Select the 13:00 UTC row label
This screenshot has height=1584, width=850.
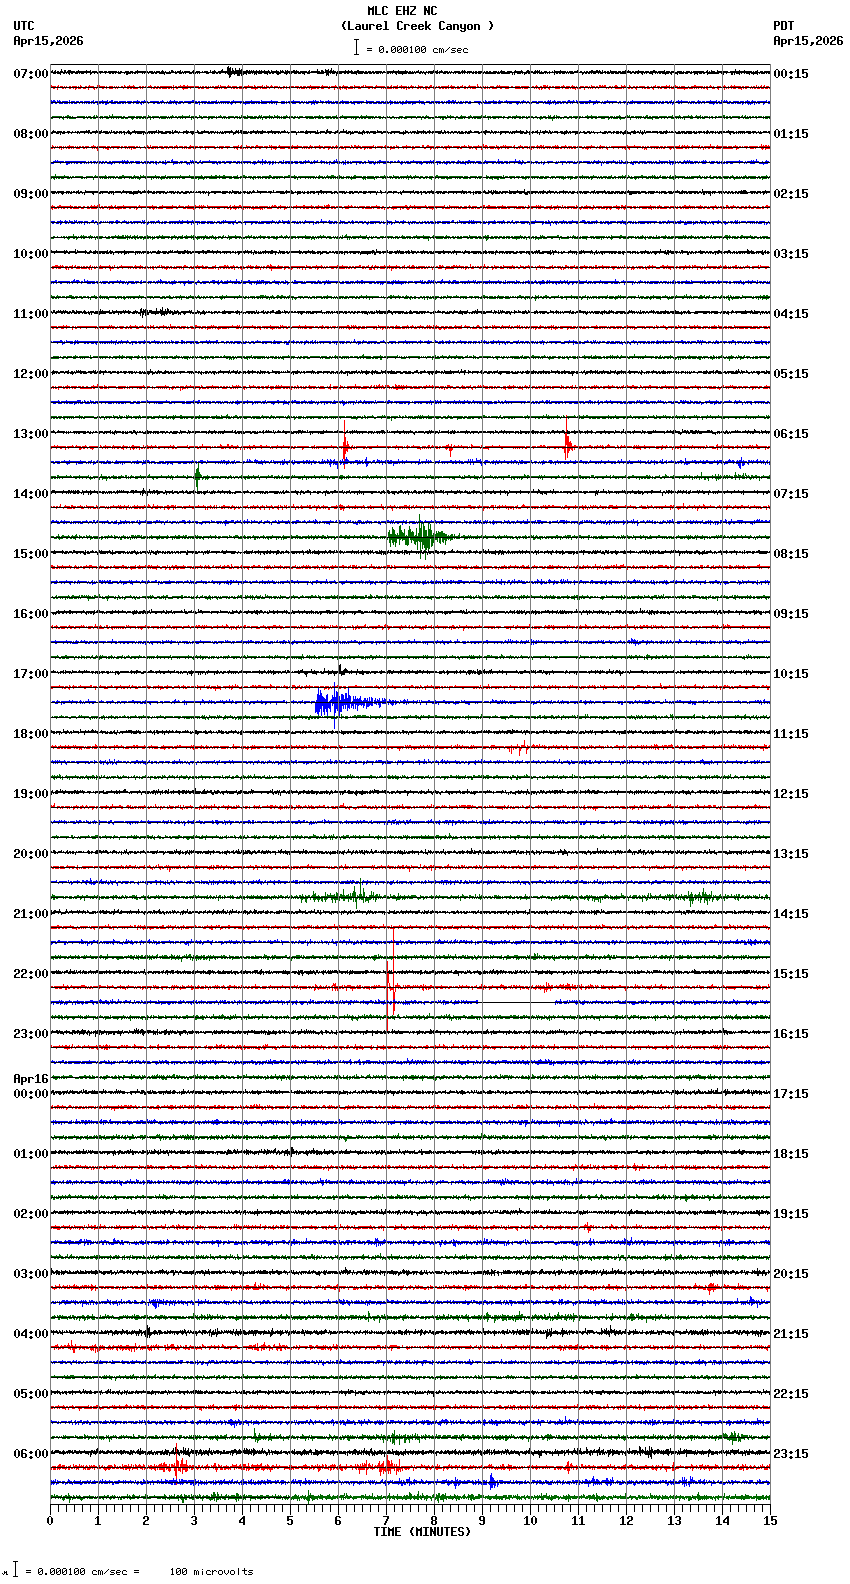[x=31, y=434]
